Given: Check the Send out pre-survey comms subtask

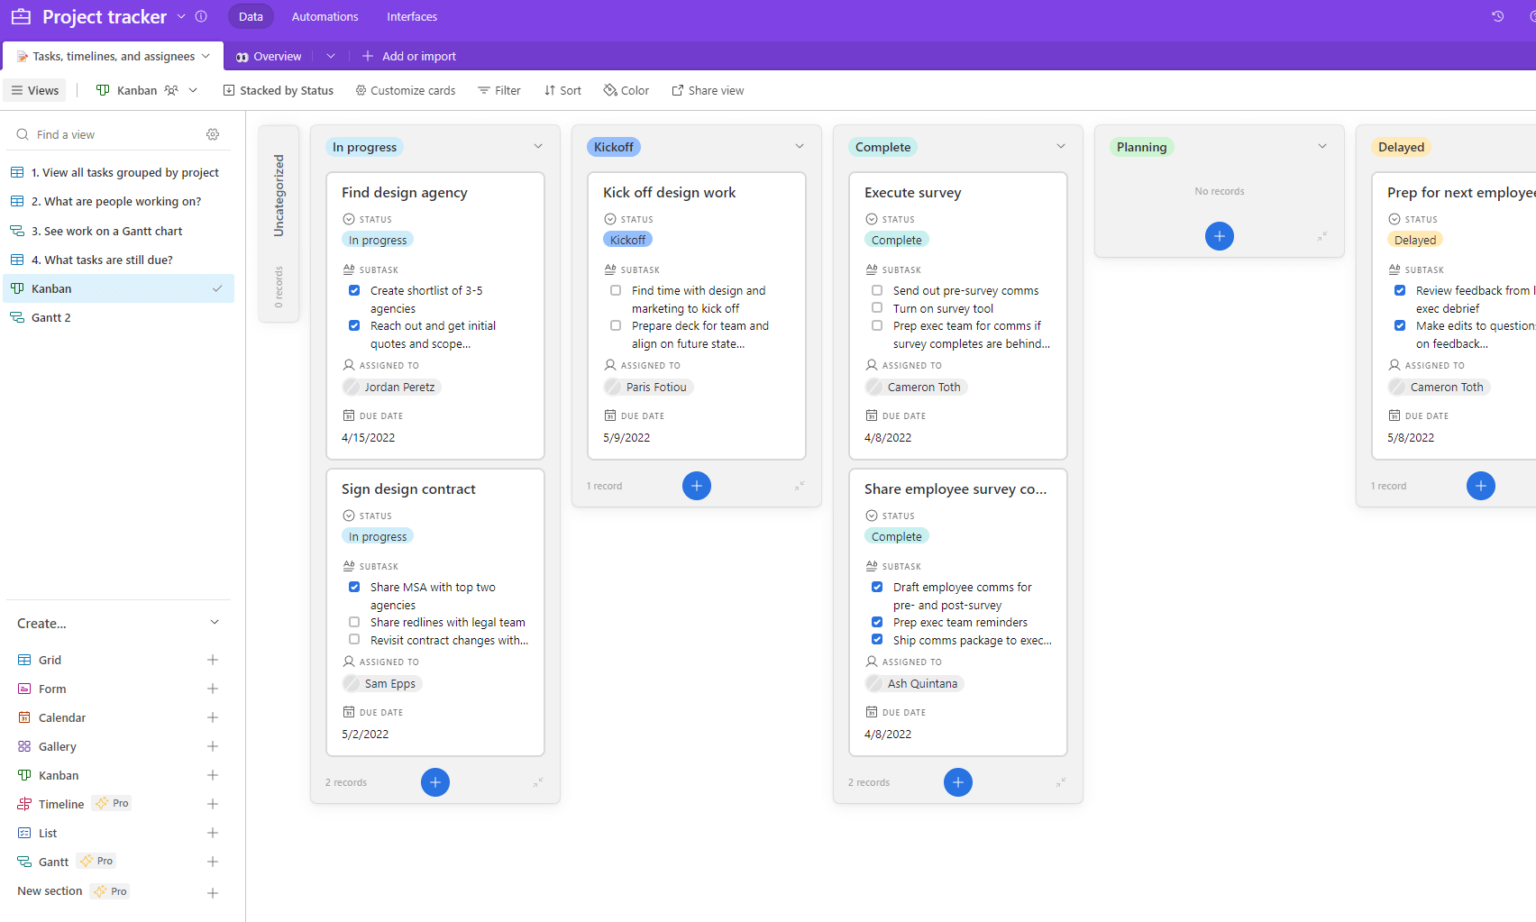Looking at the screenshot, I should click(x=876, y=290).
